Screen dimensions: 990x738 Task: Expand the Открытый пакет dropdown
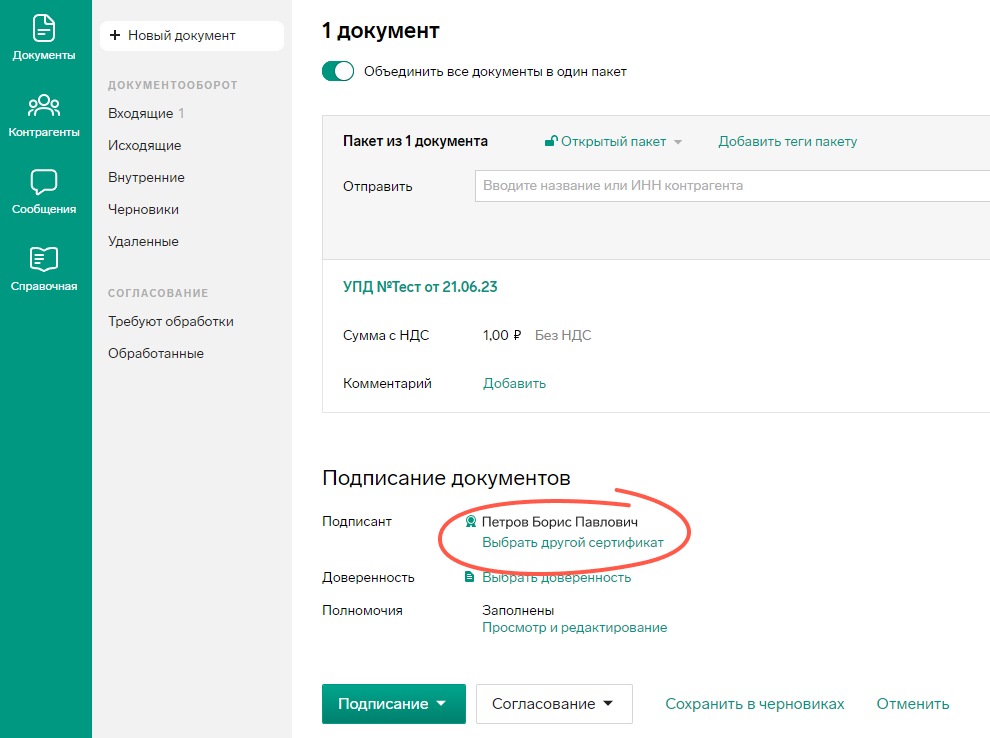click(677, 142)
